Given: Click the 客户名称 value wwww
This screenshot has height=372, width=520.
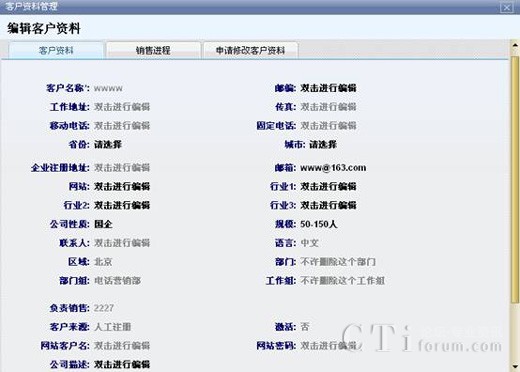Looking at the screenshot, I should (x=108, y=88).
